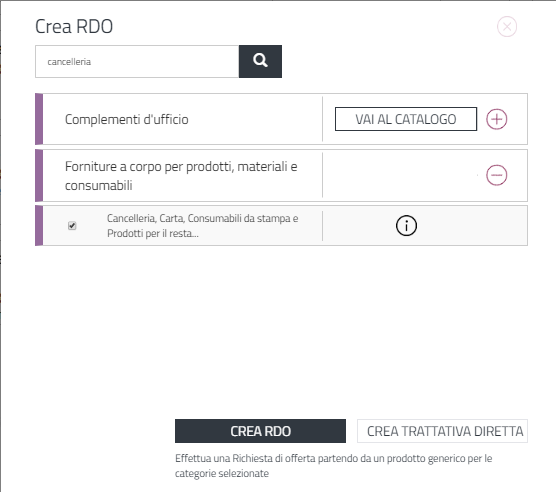Click the magnifying glass search button
The image size is (556, 492).
tap(260, 61)
